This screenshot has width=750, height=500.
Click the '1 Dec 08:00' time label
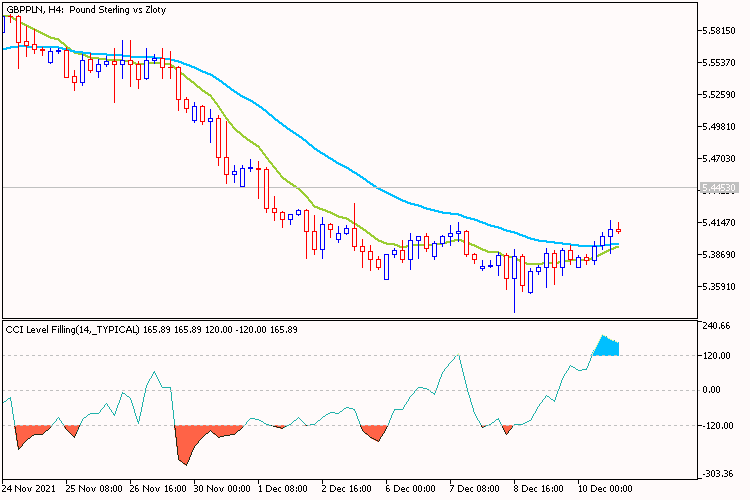[283, 489]
